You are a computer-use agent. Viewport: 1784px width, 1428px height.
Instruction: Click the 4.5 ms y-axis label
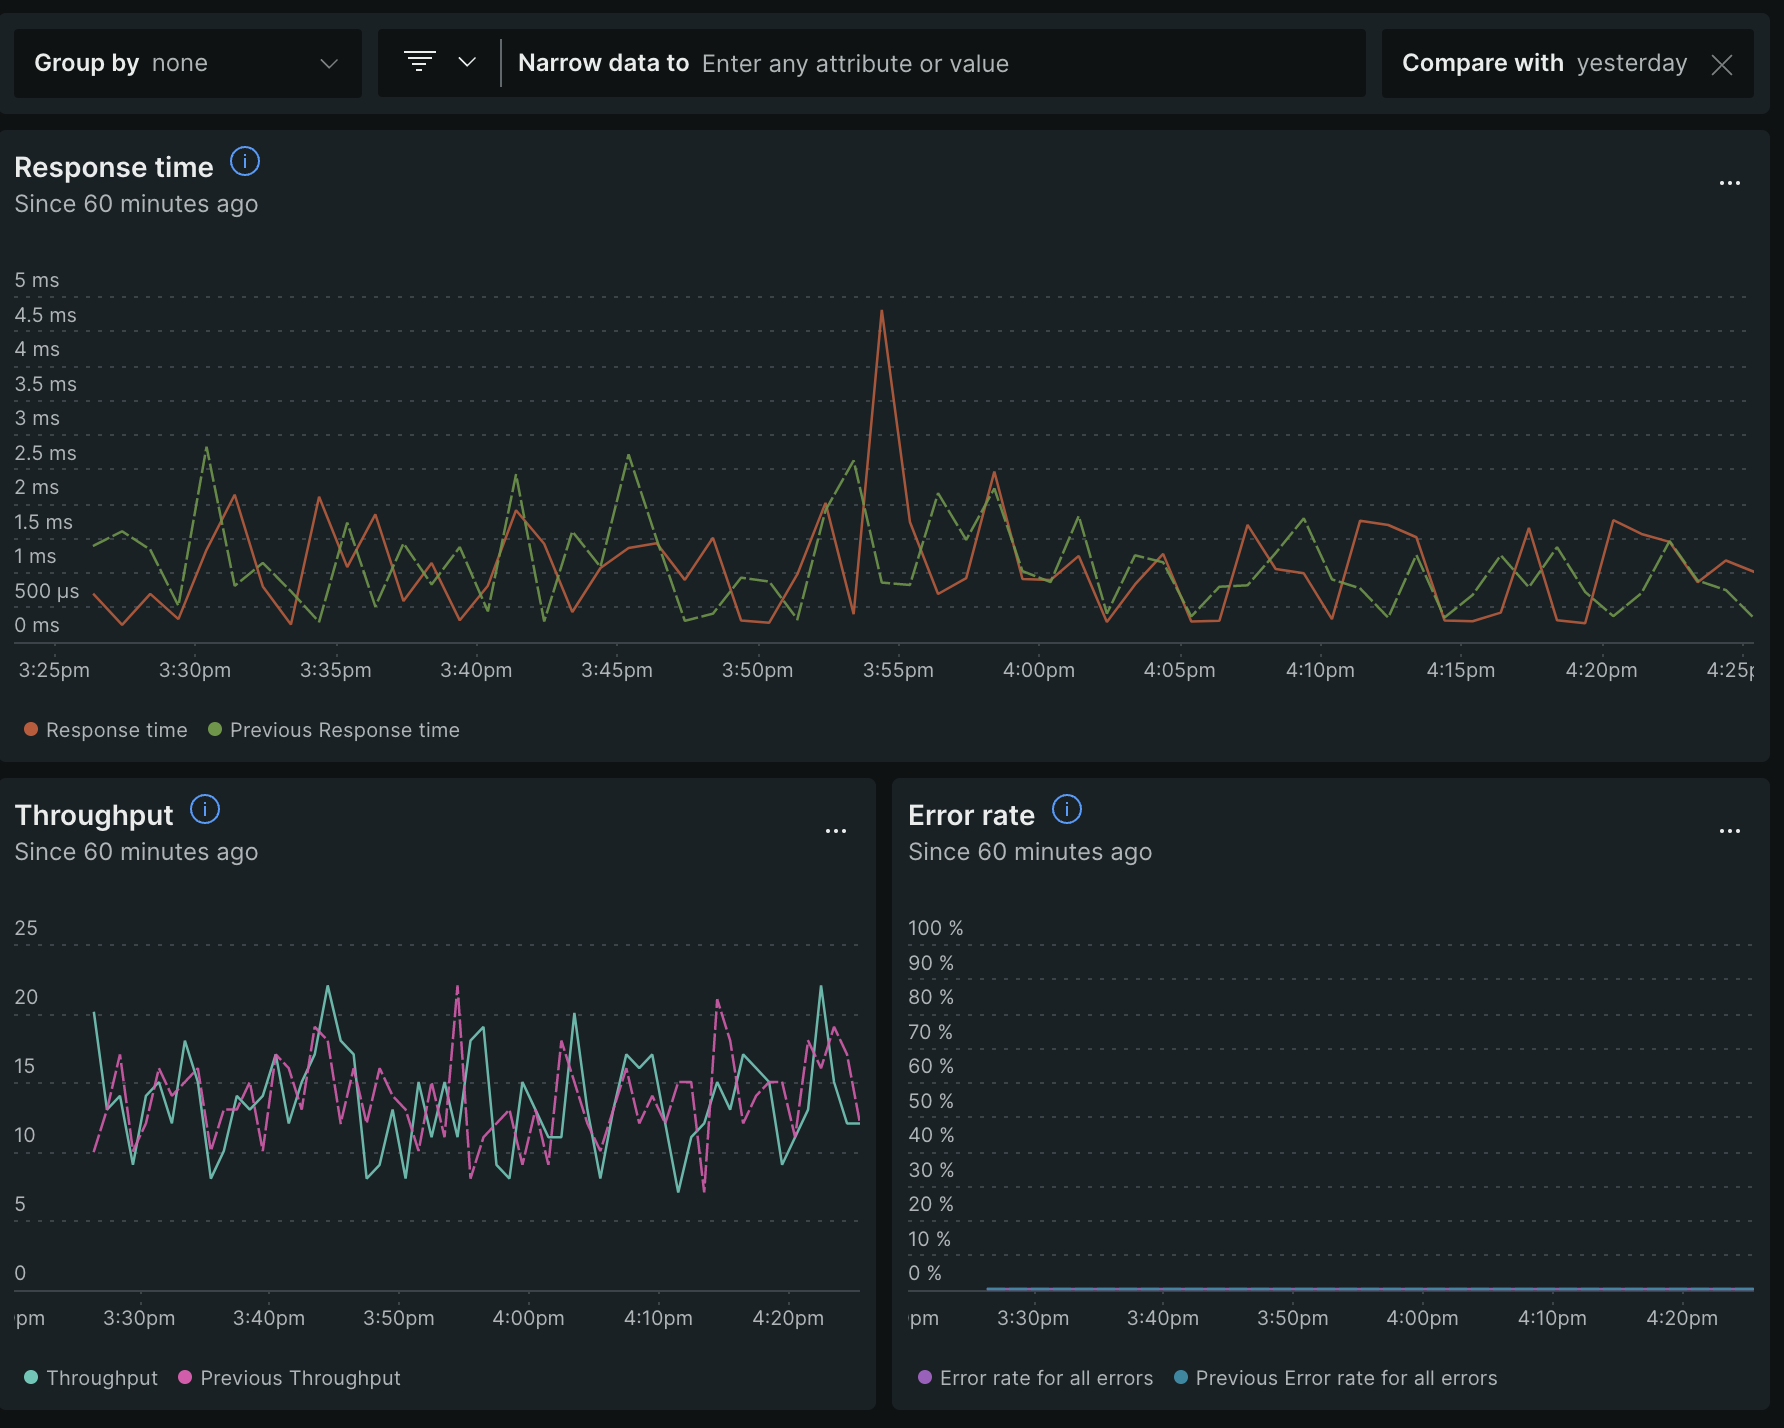45,315
